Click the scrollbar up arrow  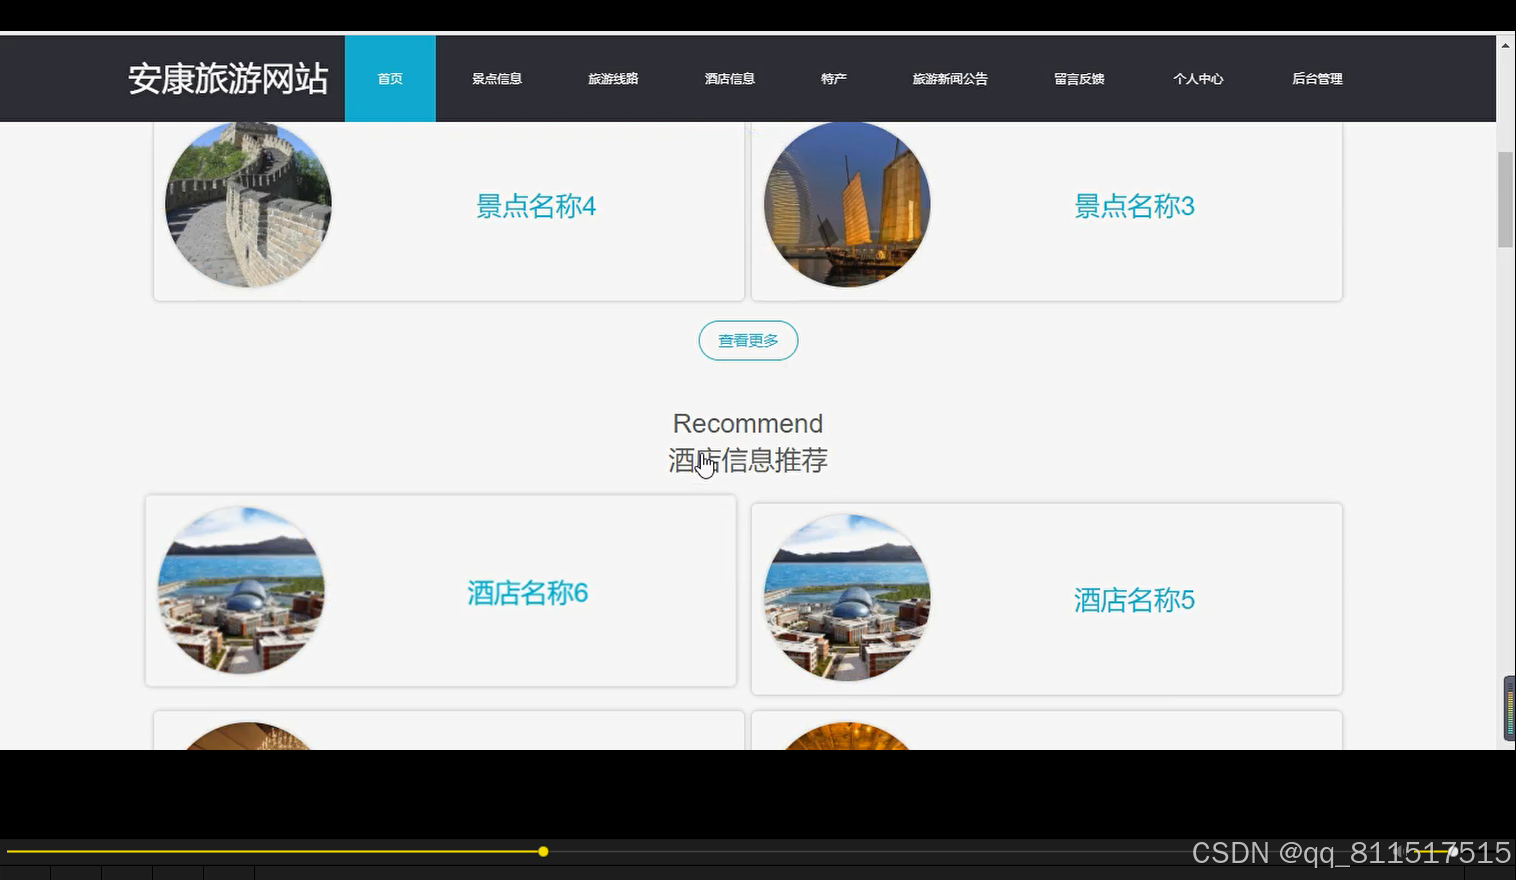[x=1504, y=44]
